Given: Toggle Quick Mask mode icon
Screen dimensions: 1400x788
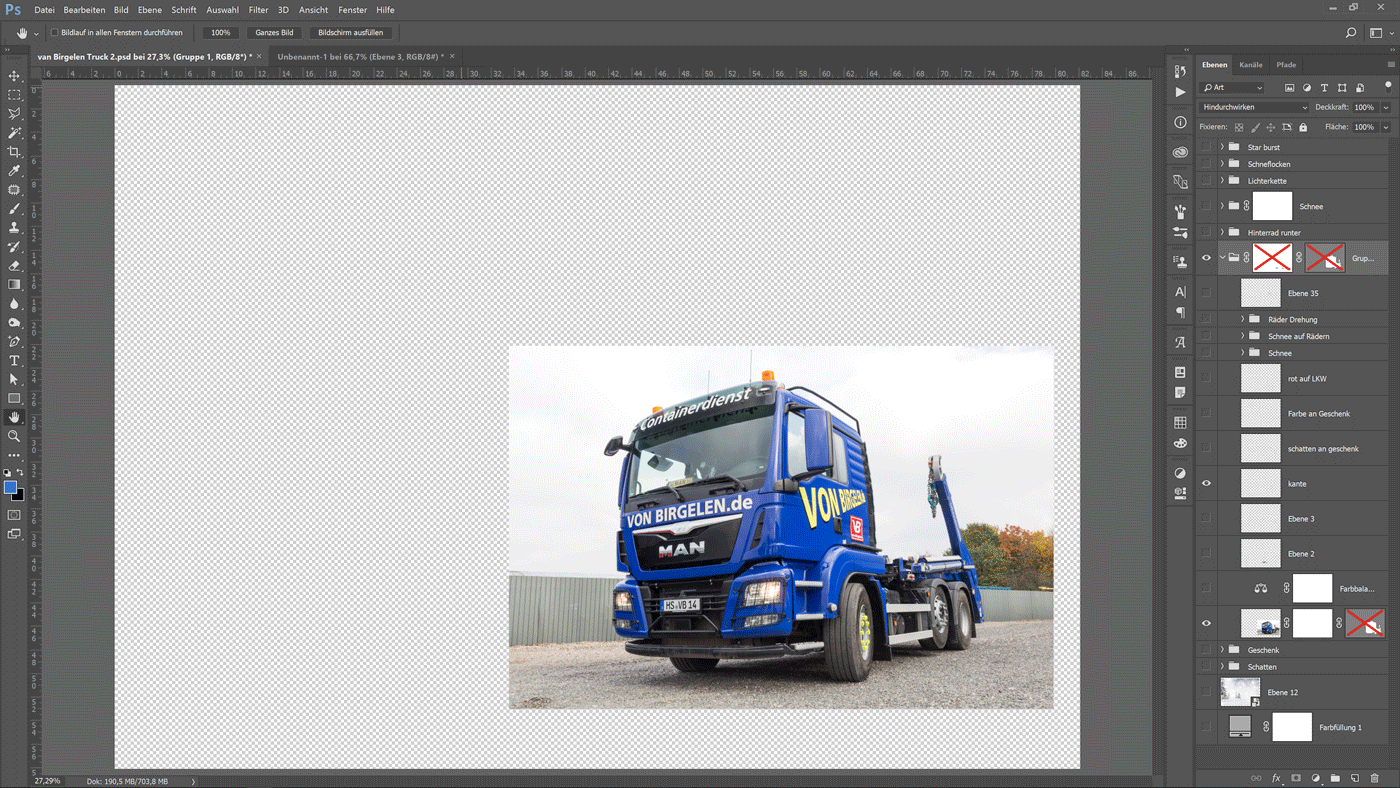Looking at the screenshot, I should pos(14,515).
